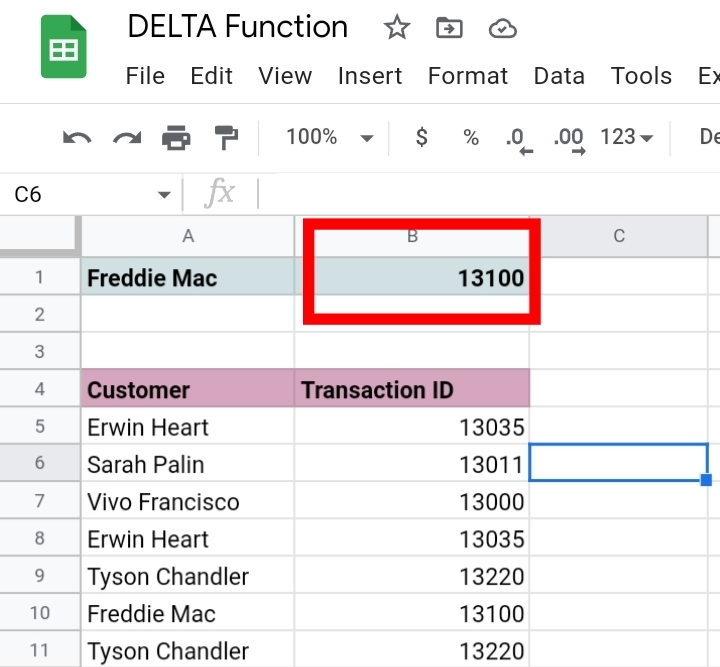Select the Transaction ID header cell
The image size is (720, 667).
(x=412, y=389)
